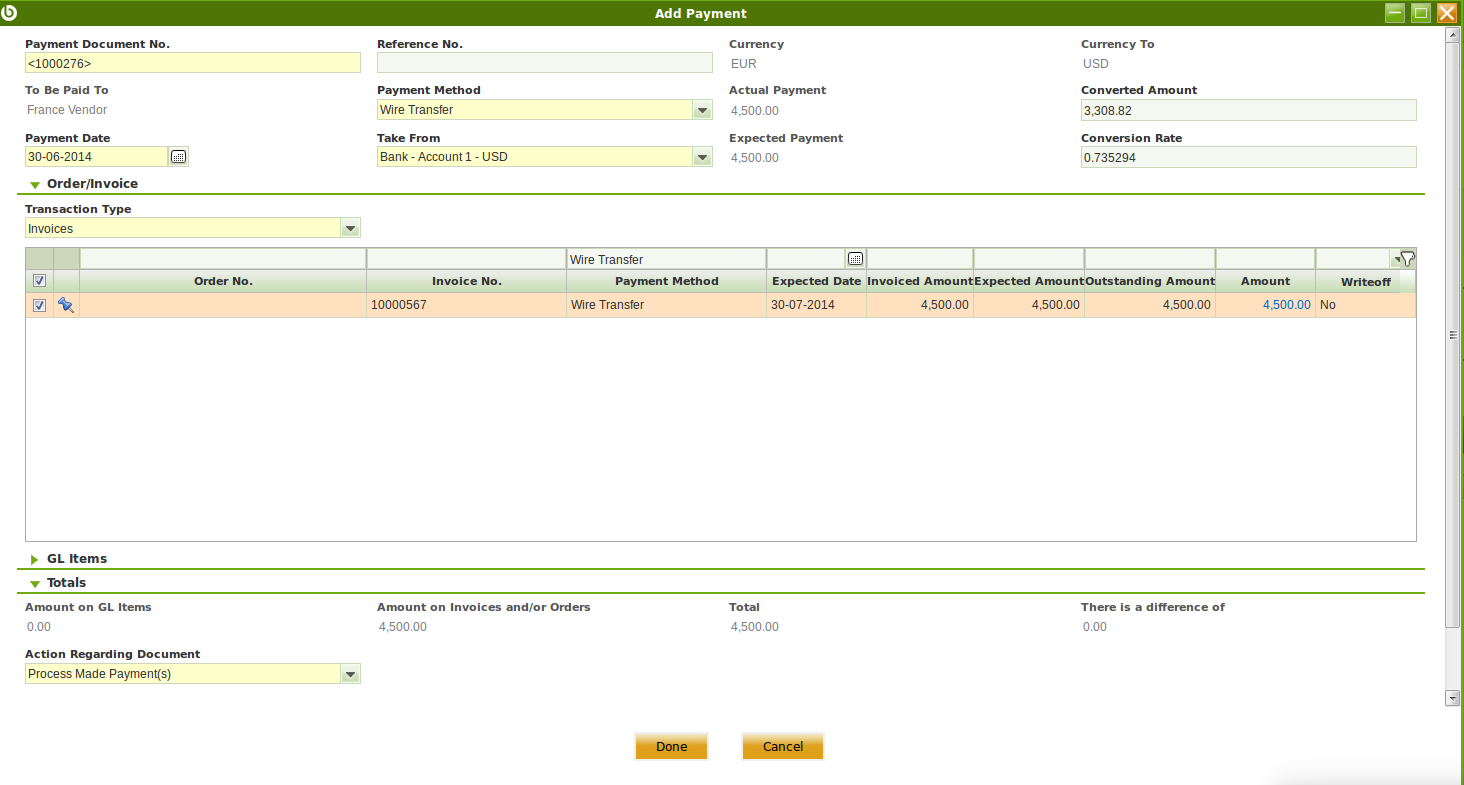Open Action Regarding Document dropdown
Viewport: 1464px width, 785px height.
point(350,674)
